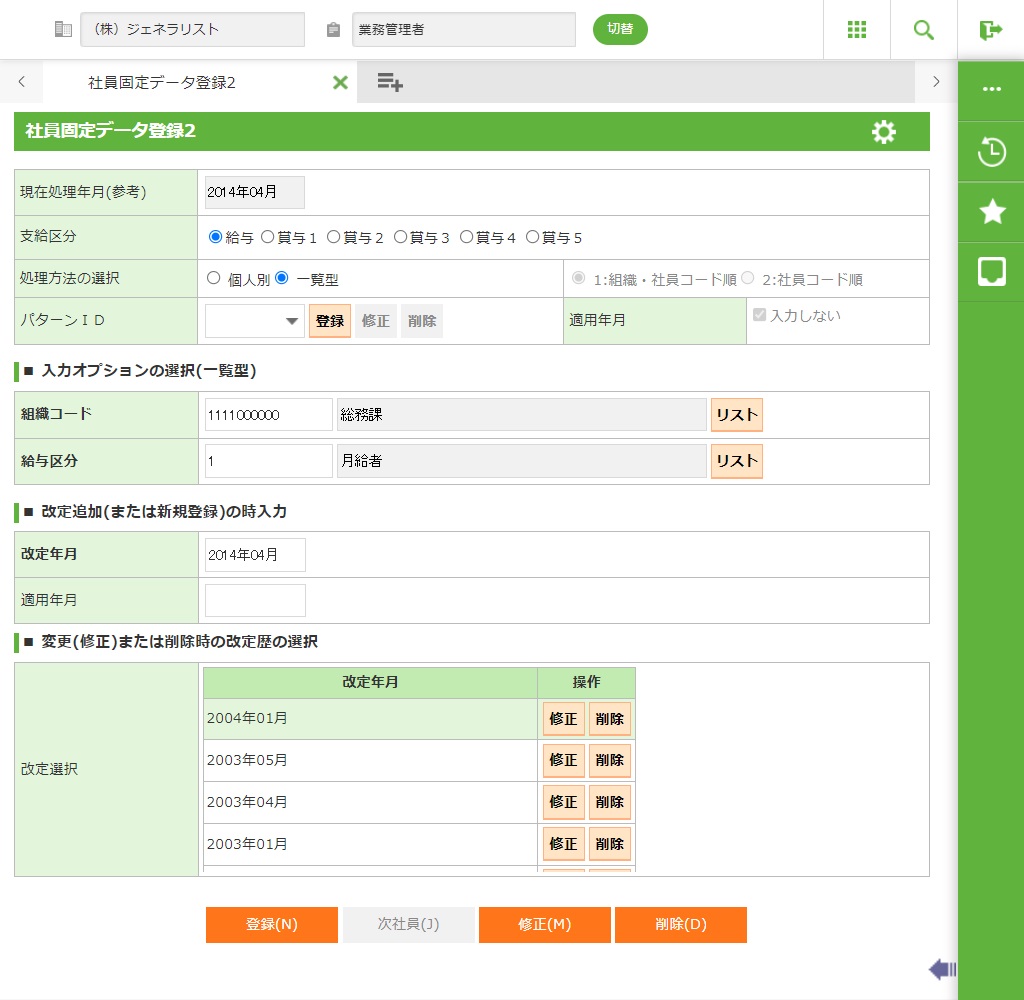Image resolution: width=1024 pixels, height=1000 pixels.
Task: Open the 組織コード リスト lookup button
Action: pos(736,415)
